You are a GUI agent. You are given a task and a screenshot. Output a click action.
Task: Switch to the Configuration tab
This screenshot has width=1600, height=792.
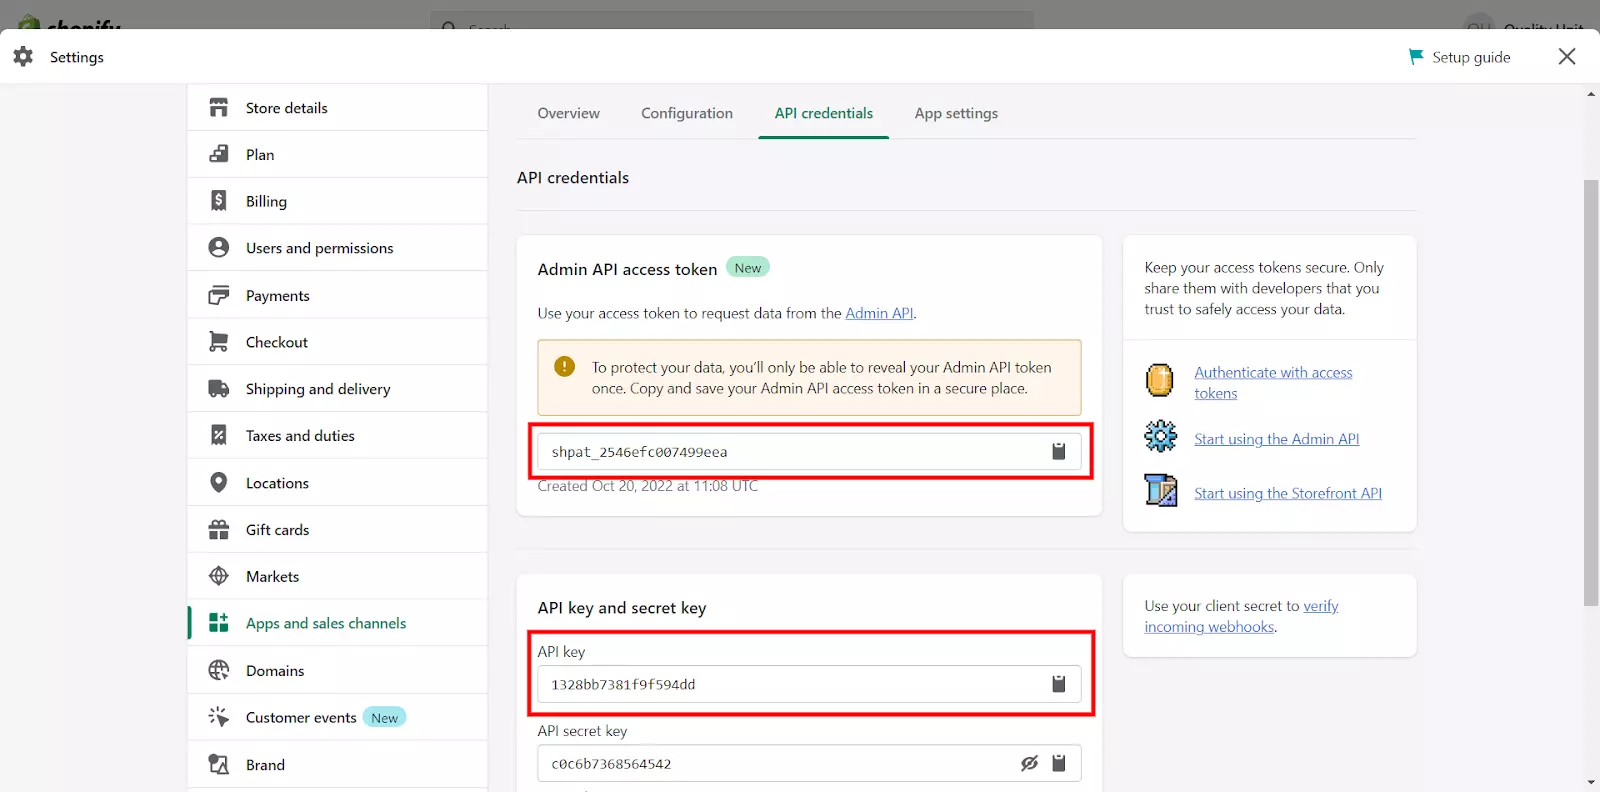click(x=686, y=114)
